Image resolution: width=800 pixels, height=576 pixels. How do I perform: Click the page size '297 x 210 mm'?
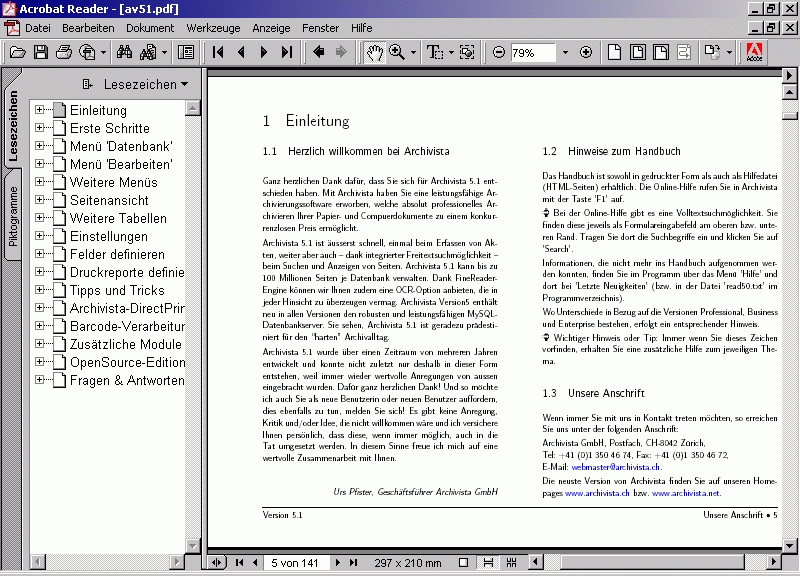pos(408,563)
